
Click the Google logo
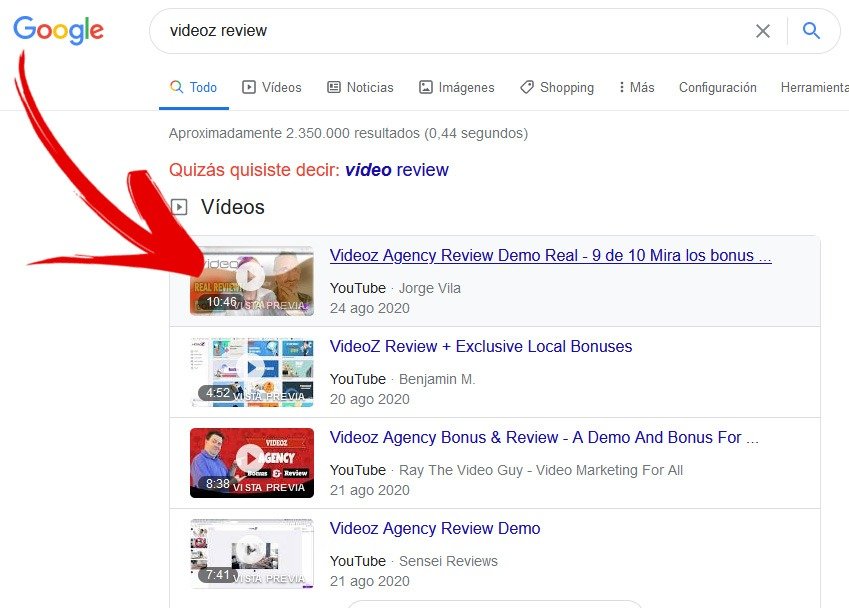58,30
